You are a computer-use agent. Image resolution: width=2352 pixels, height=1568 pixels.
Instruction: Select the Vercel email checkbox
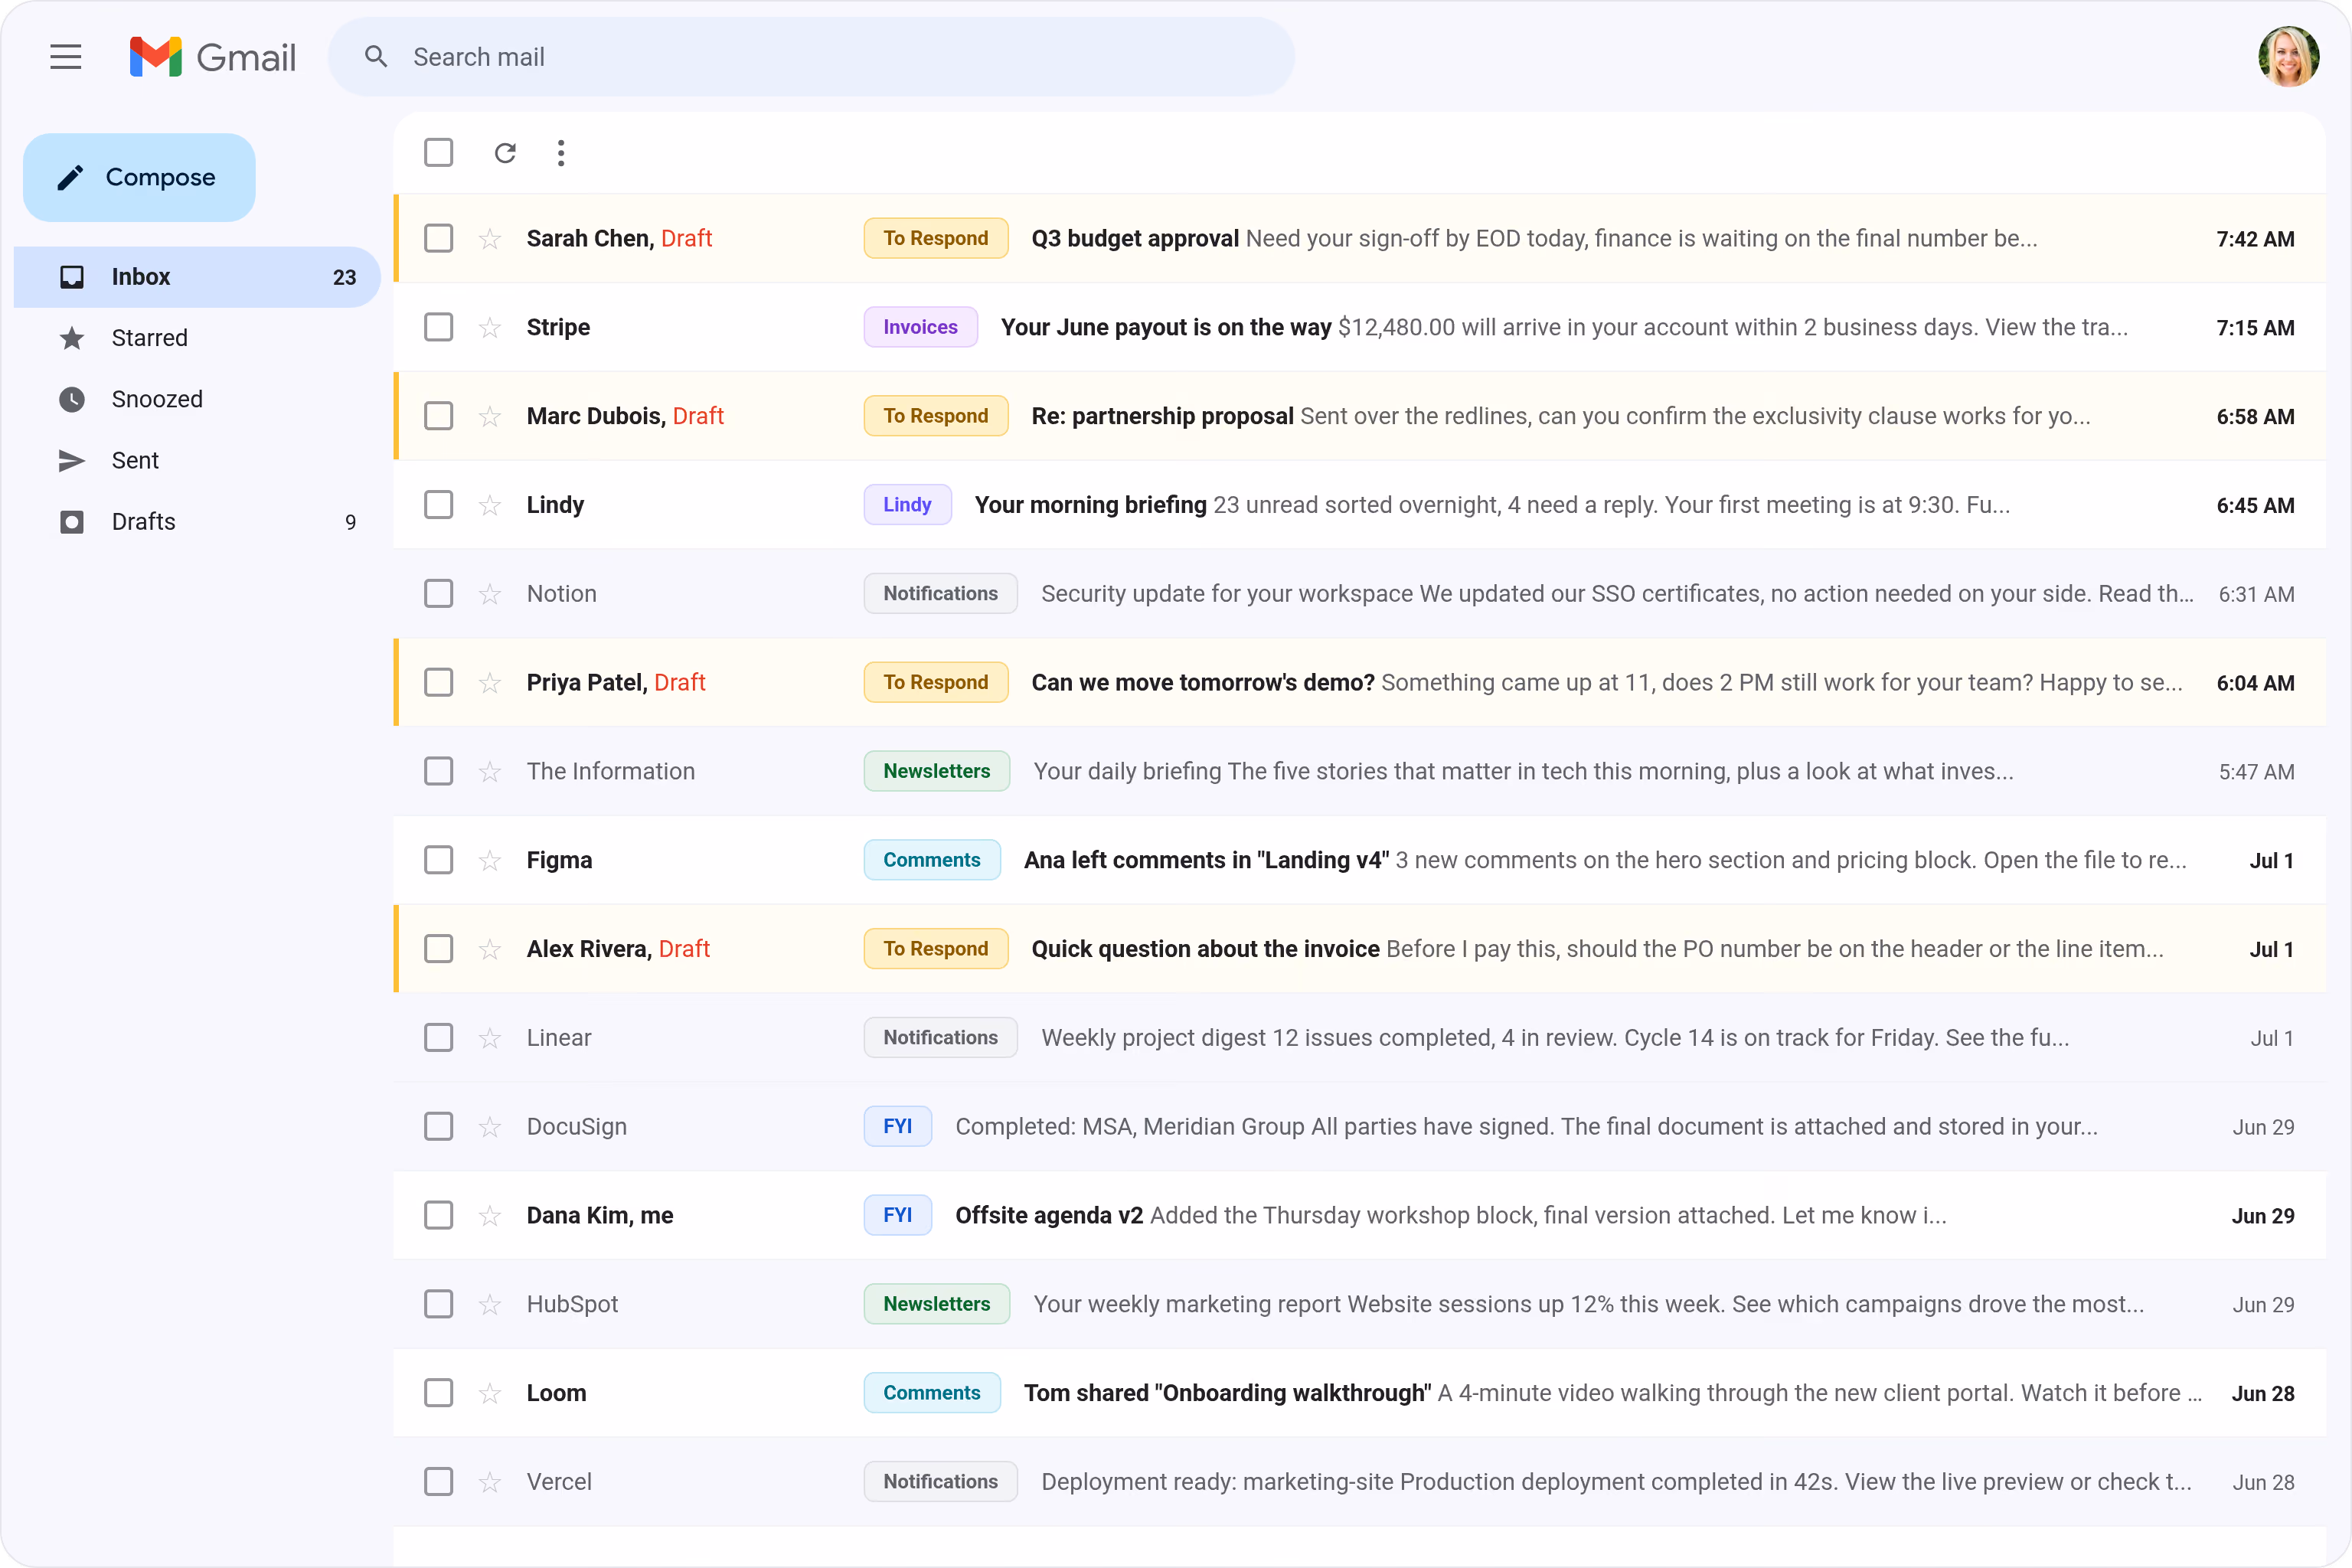pos(438,1482)
